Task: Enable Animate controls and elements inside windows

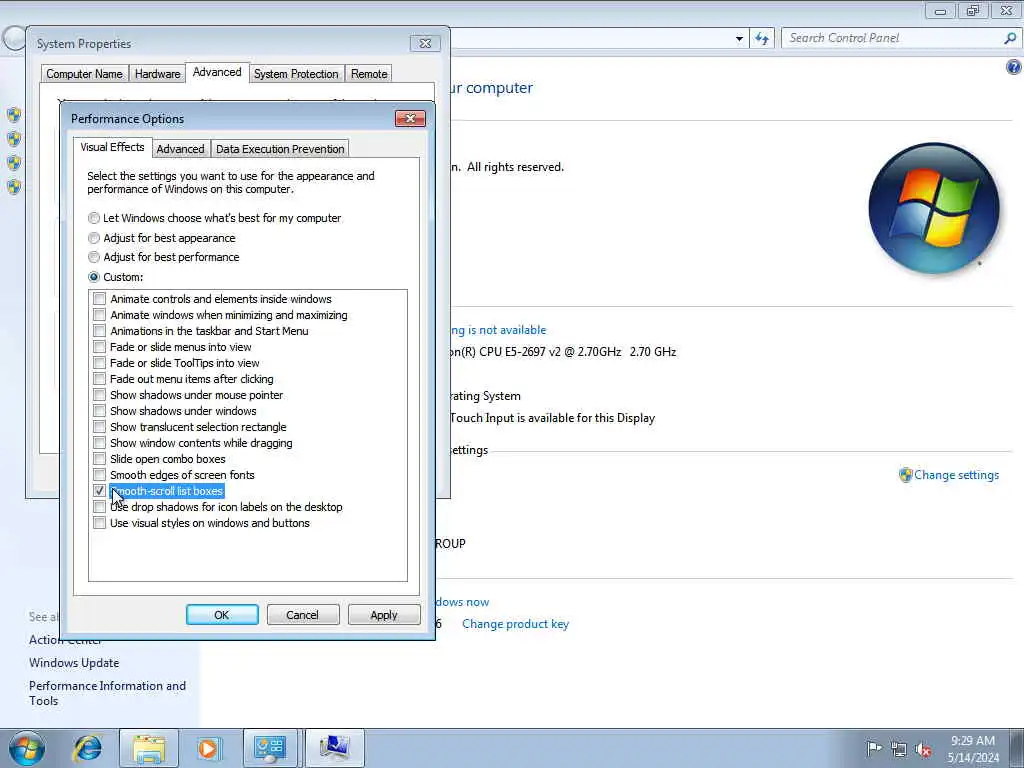Action: [x=99, y=299]
